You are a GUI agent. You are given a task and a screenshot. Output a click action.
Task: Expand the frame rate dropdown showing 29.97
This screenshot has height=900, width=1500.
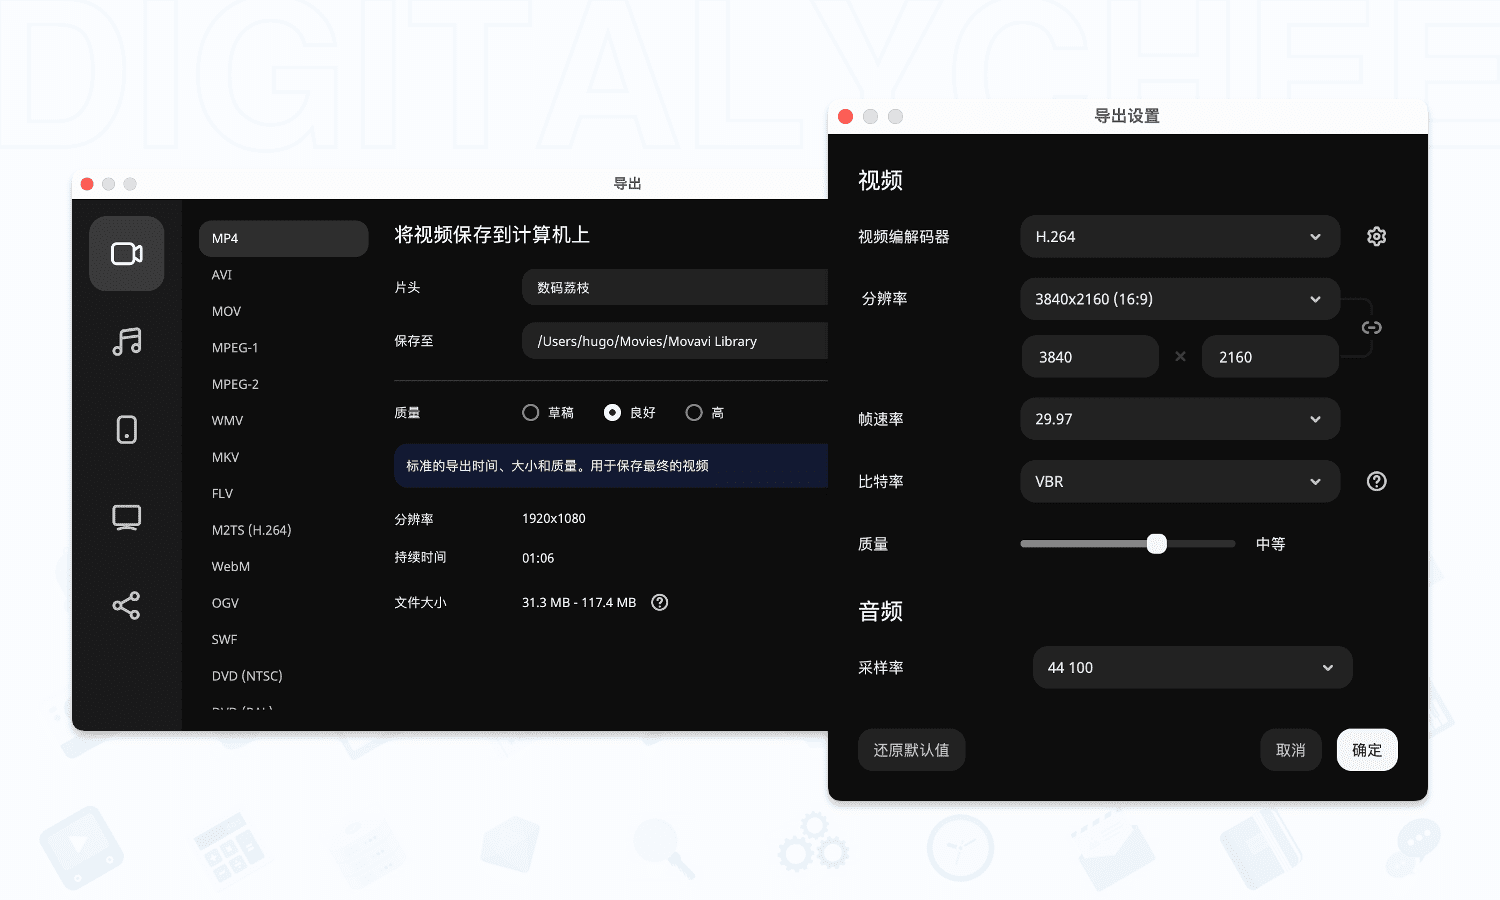1180,419
